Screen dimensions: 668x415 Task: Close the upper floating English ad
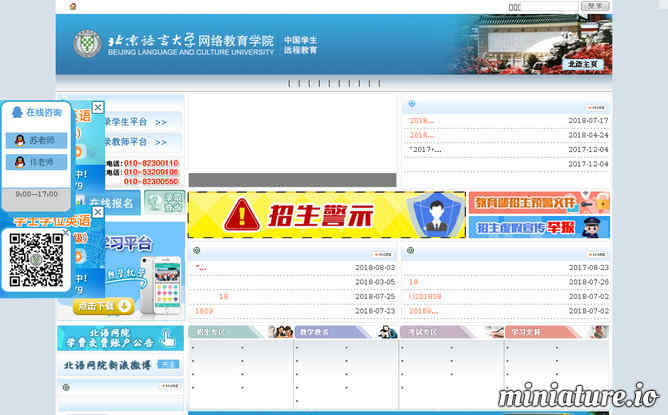[98, 107]
